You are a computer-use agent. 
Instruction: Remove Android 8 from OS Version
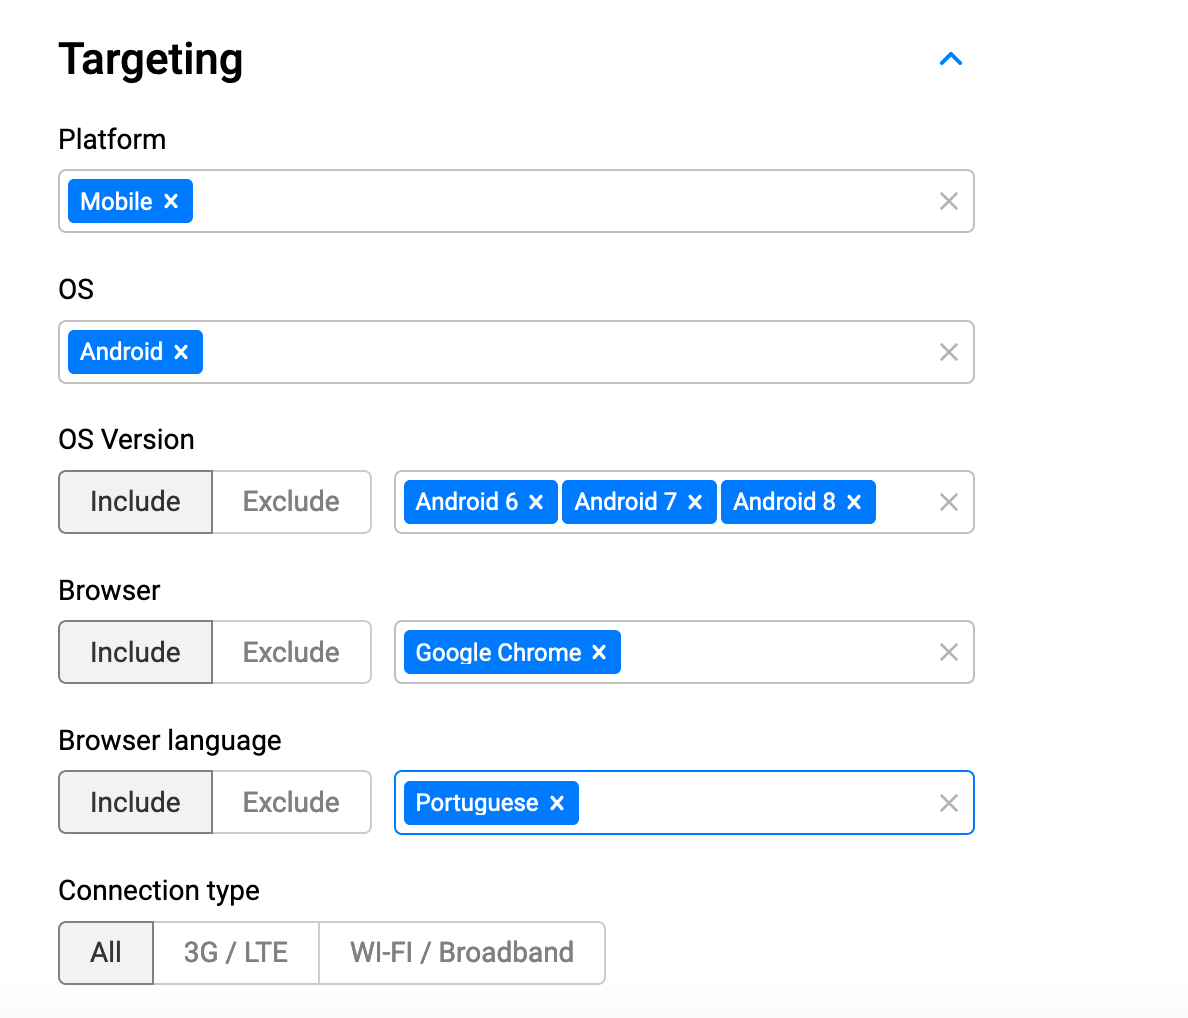(x=854, y=502)
